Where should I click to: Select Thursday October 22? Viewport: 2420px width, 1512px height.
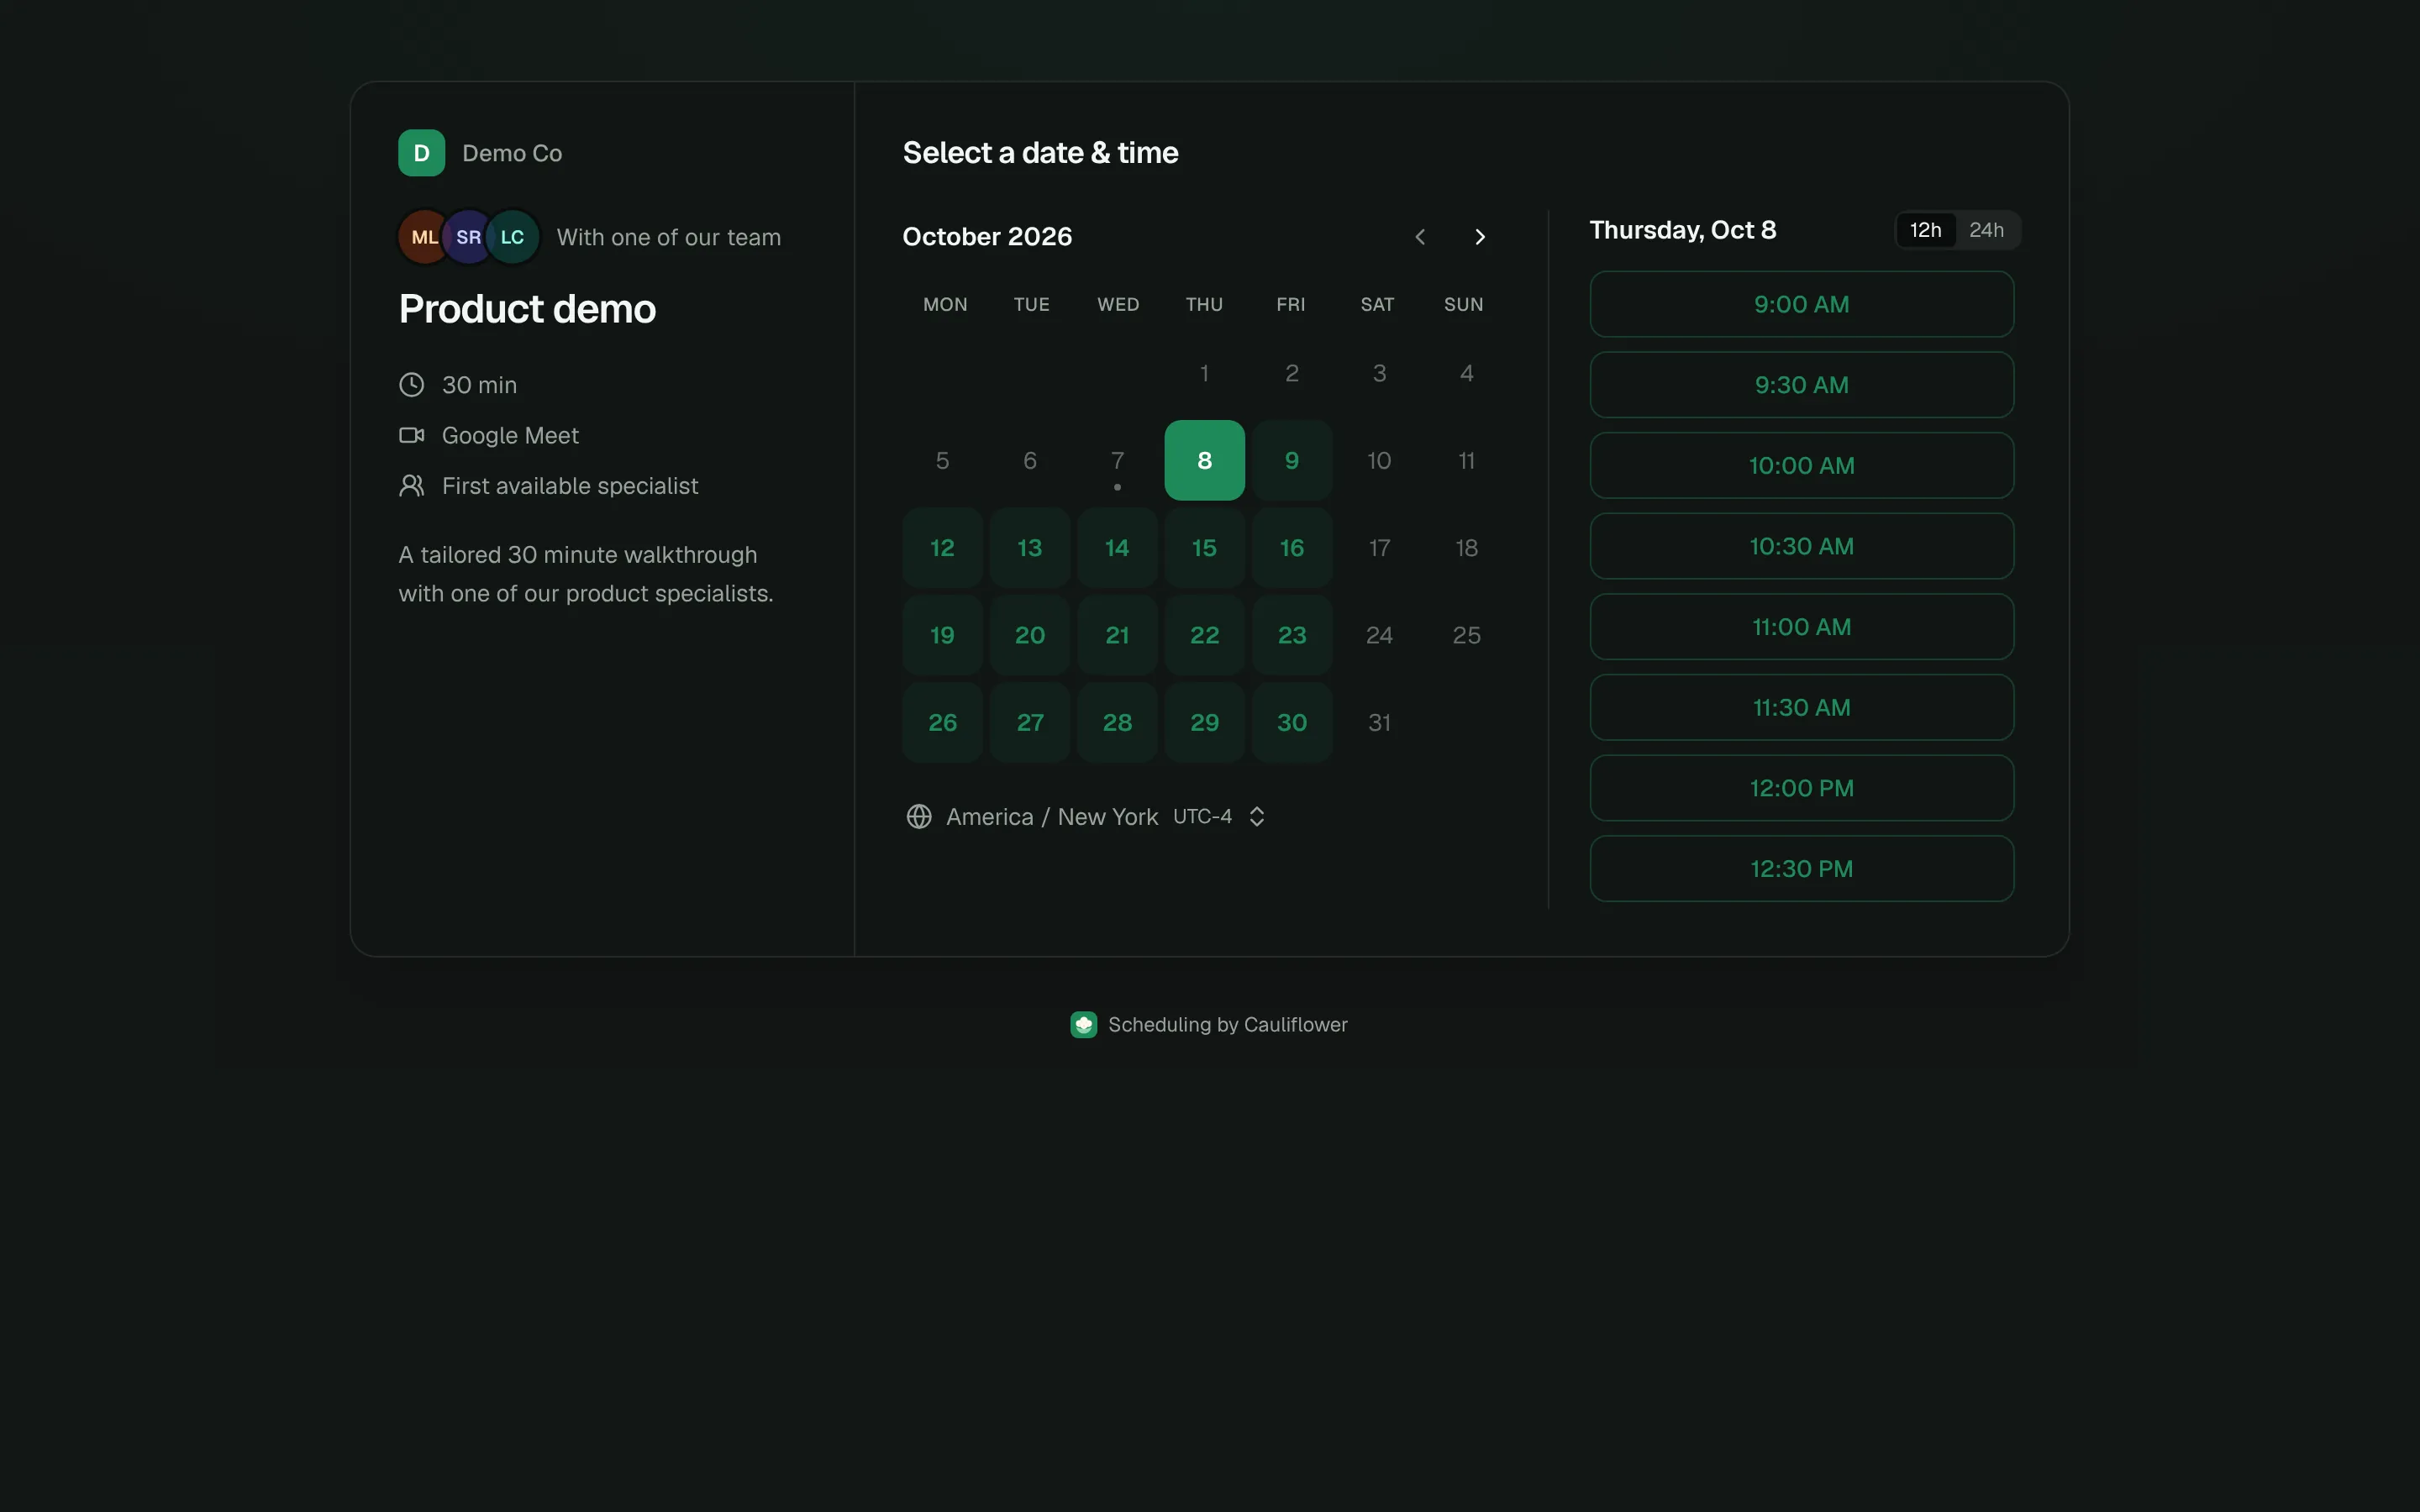pyautogui.click(x=1204, y=635)
